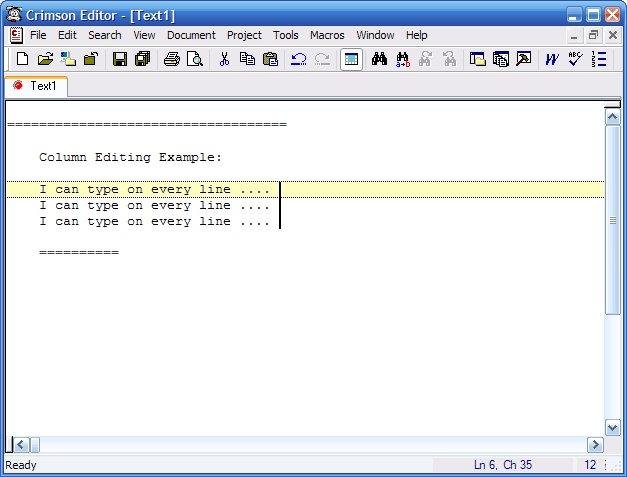The width and height of the screenshot is (627, 477).
Task: Open Print Preview from the magnifier page icon
Action: [x=195, y=59]
